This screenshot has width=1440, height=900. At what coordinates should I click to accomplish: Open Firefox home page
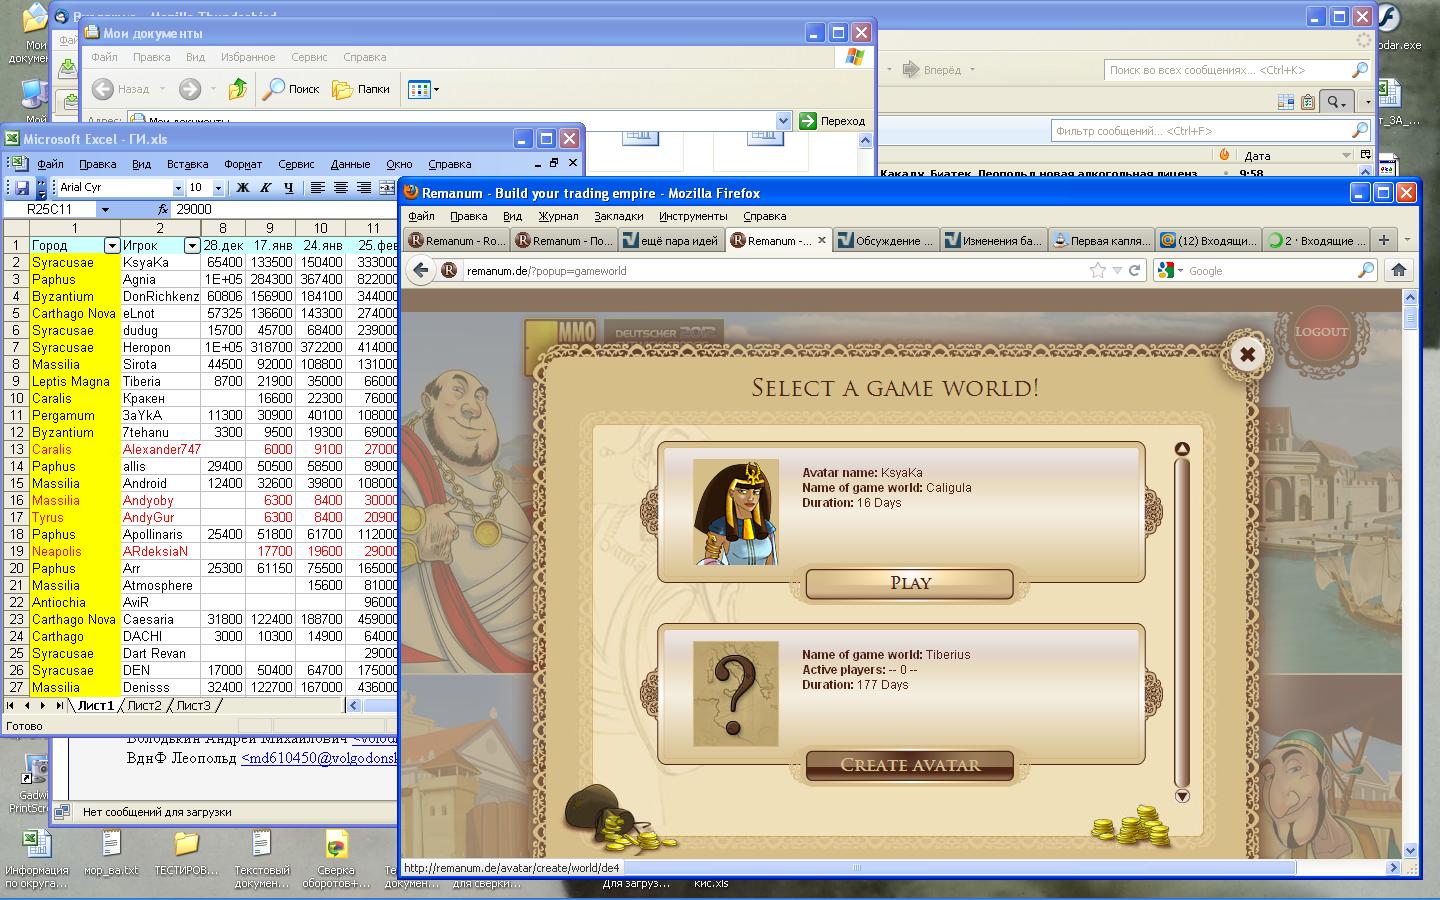click(x=1399, y=270)
